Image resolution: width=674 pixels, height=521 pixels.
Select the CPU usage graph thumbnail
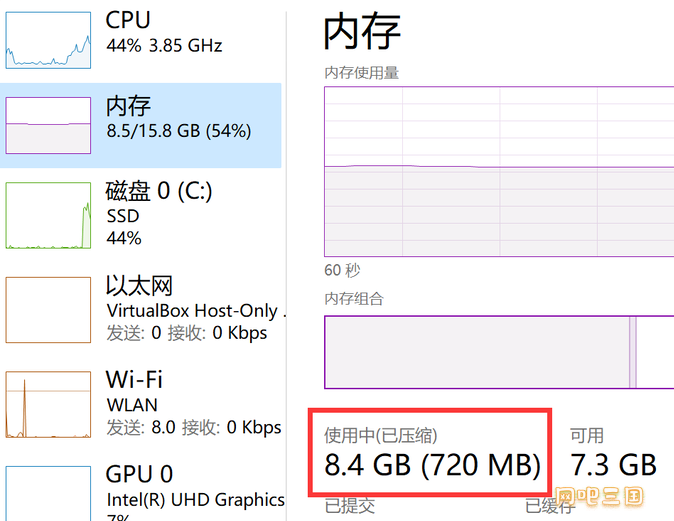point(48,40)
